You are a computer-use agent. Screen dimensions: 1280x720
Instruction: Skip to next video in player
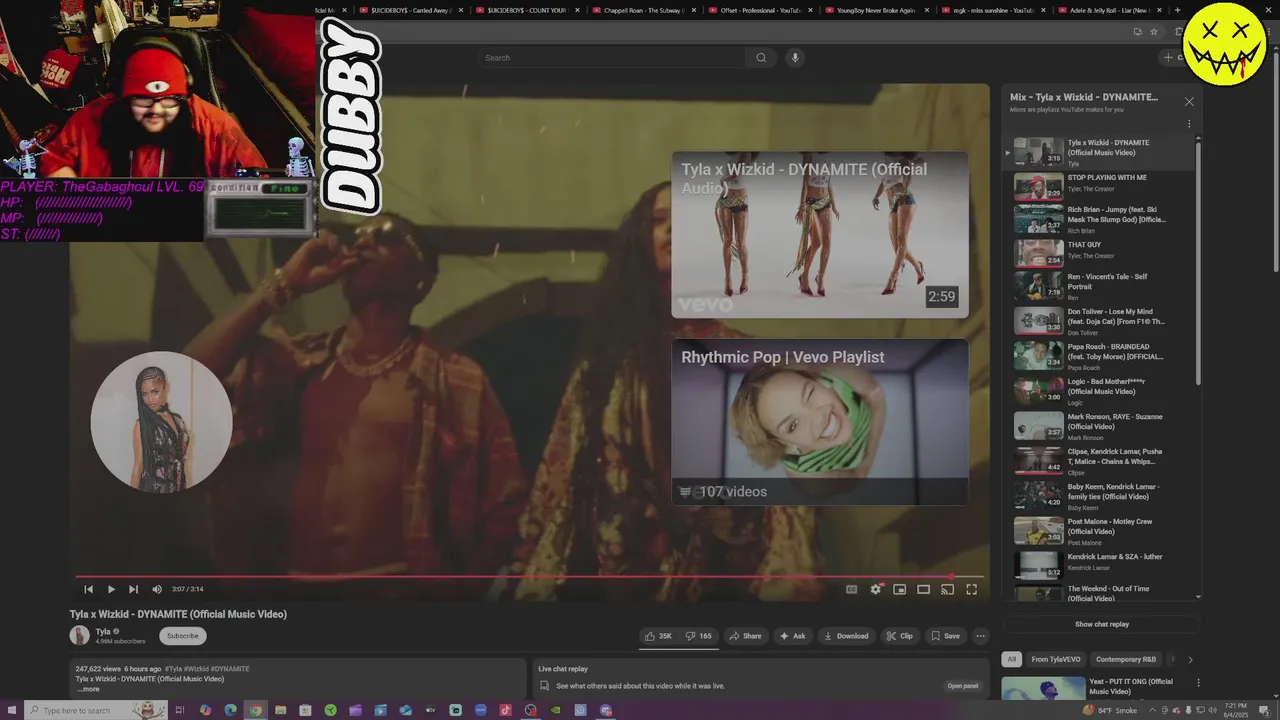tap(133, 589)
